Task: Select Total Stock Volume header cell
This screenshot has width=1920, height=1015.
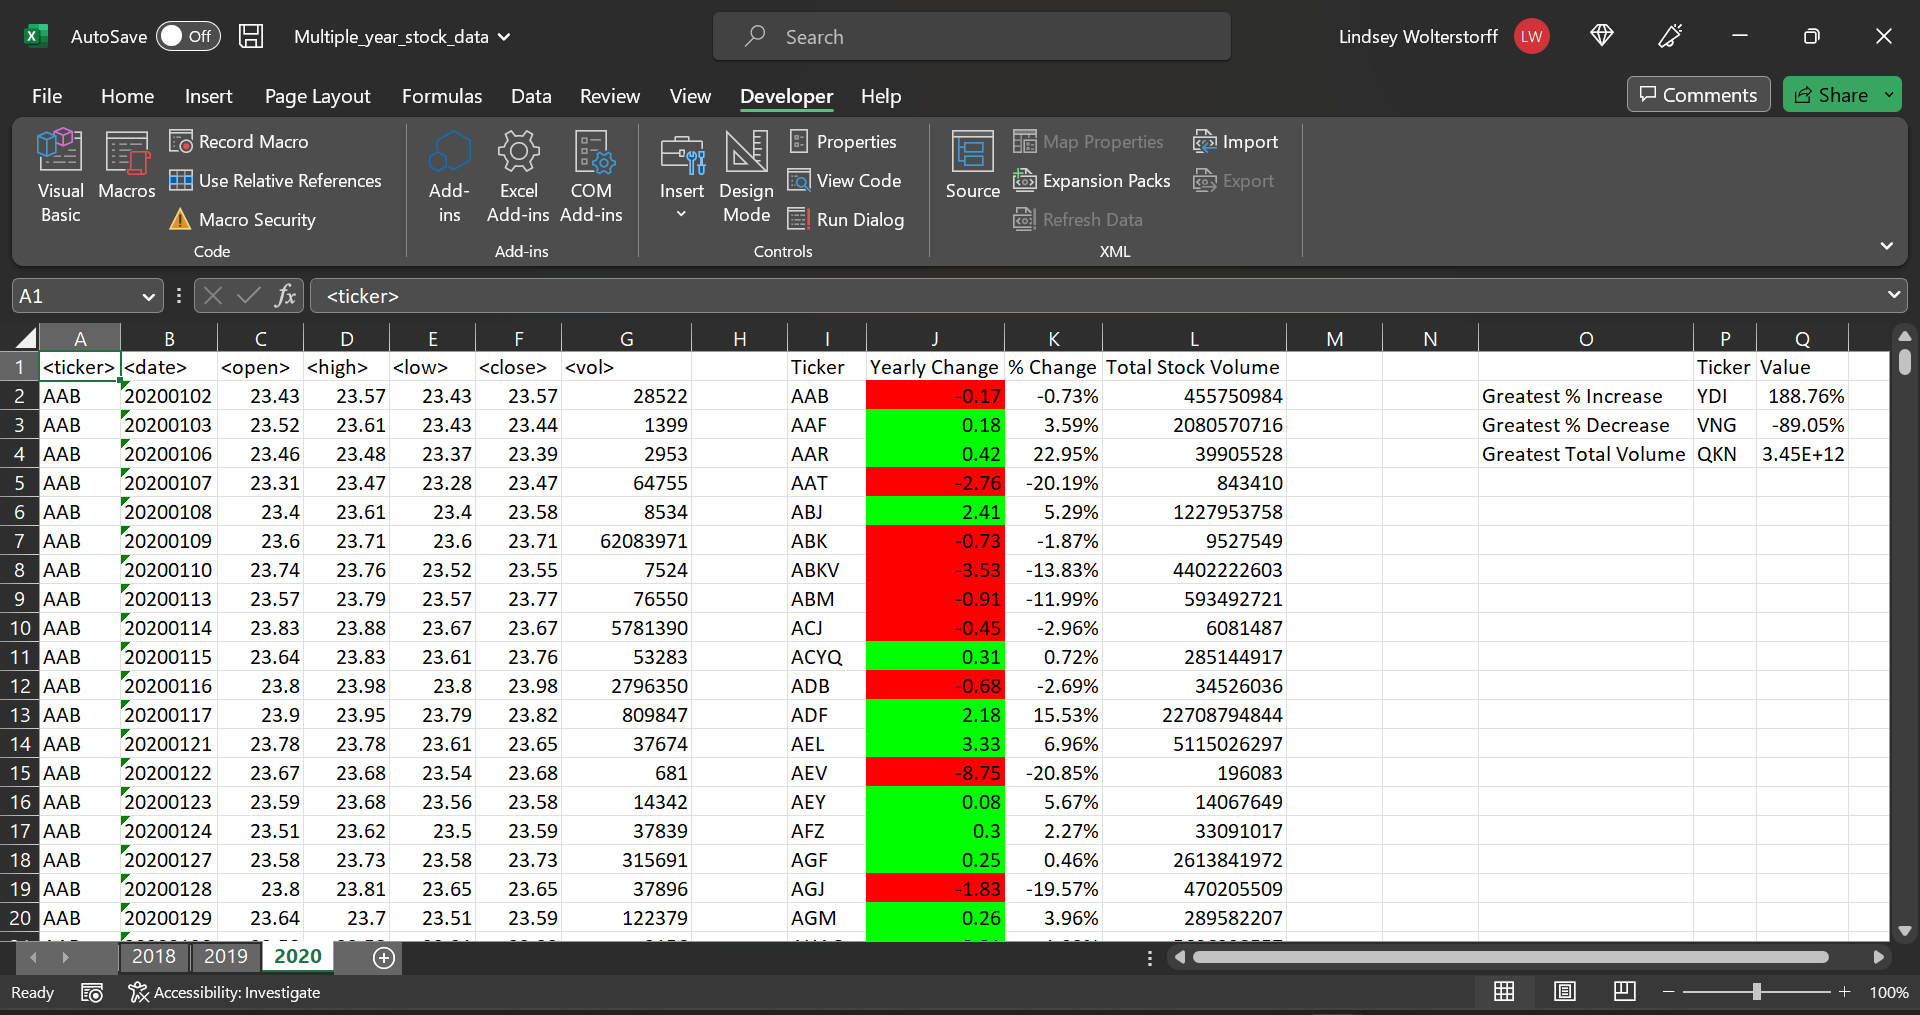Action: [x=1194, y=367]
